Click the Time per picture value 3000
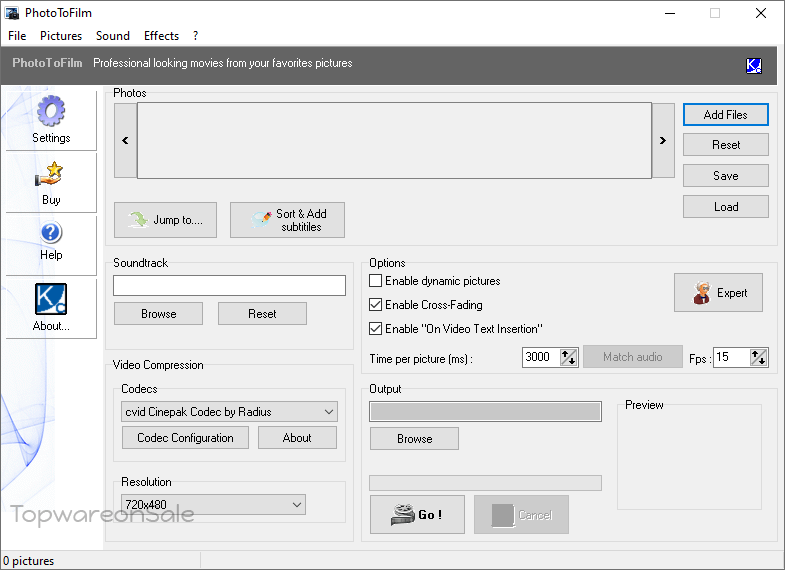This screenshot has width=785, height=570. (541, 357)
